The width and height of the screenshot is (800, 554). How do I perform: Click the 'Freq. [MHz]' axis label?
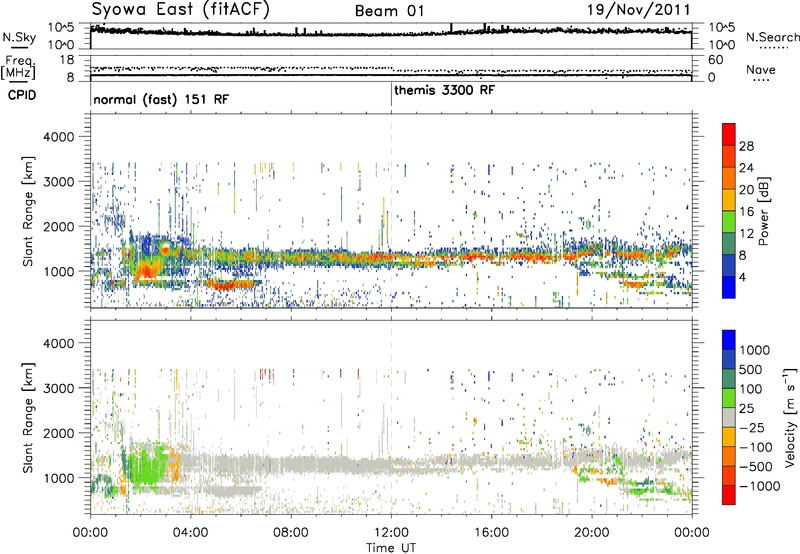[x=18, y=68]
